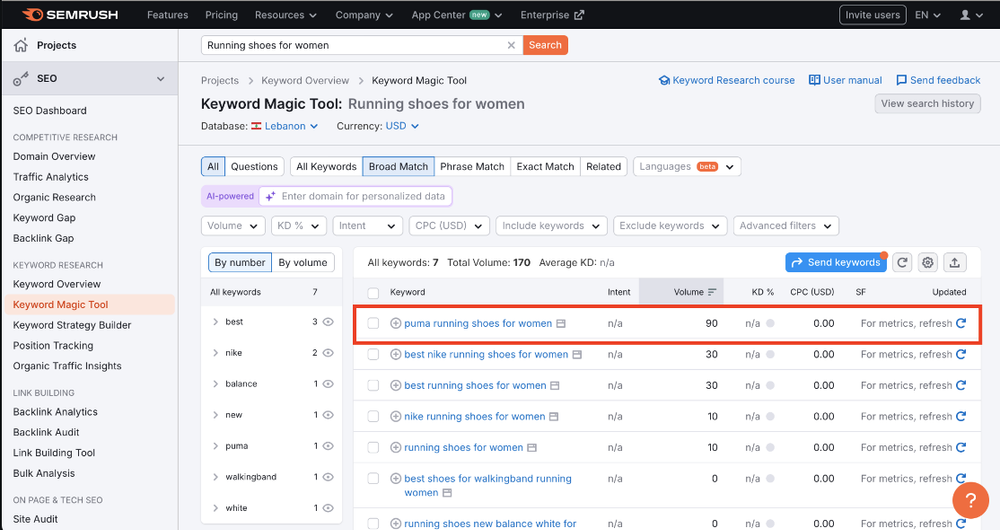Open Position Tracking in the sidebar

[x=54, y=346]
